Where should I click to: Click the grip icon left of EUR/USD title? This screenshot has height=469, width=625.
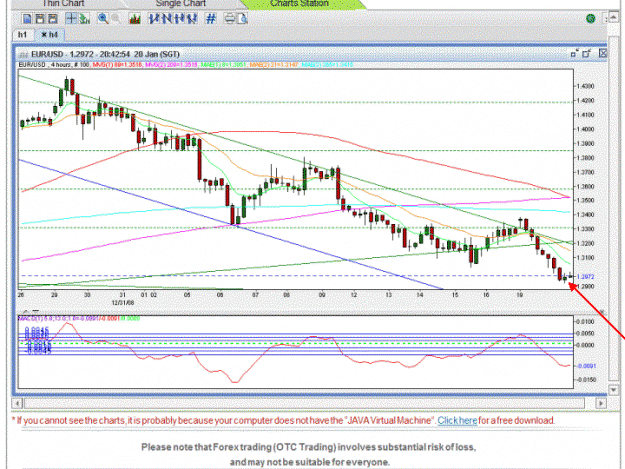24,55
